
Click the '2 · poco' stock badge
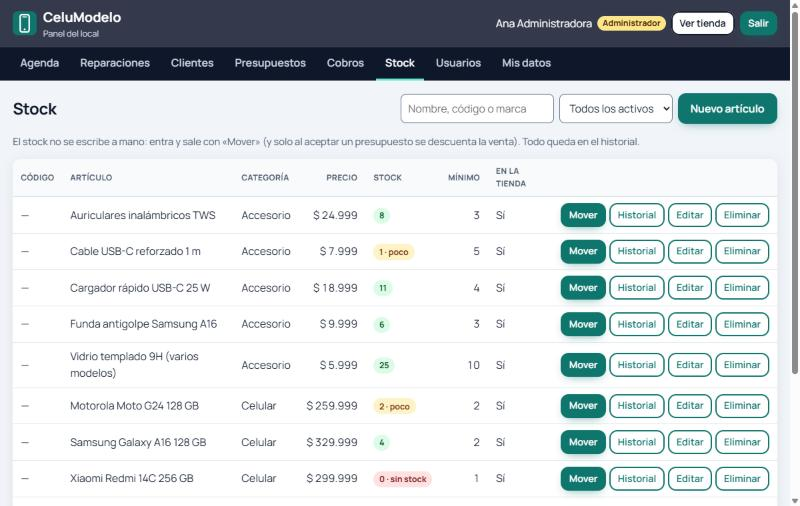(x=394, y=407)
